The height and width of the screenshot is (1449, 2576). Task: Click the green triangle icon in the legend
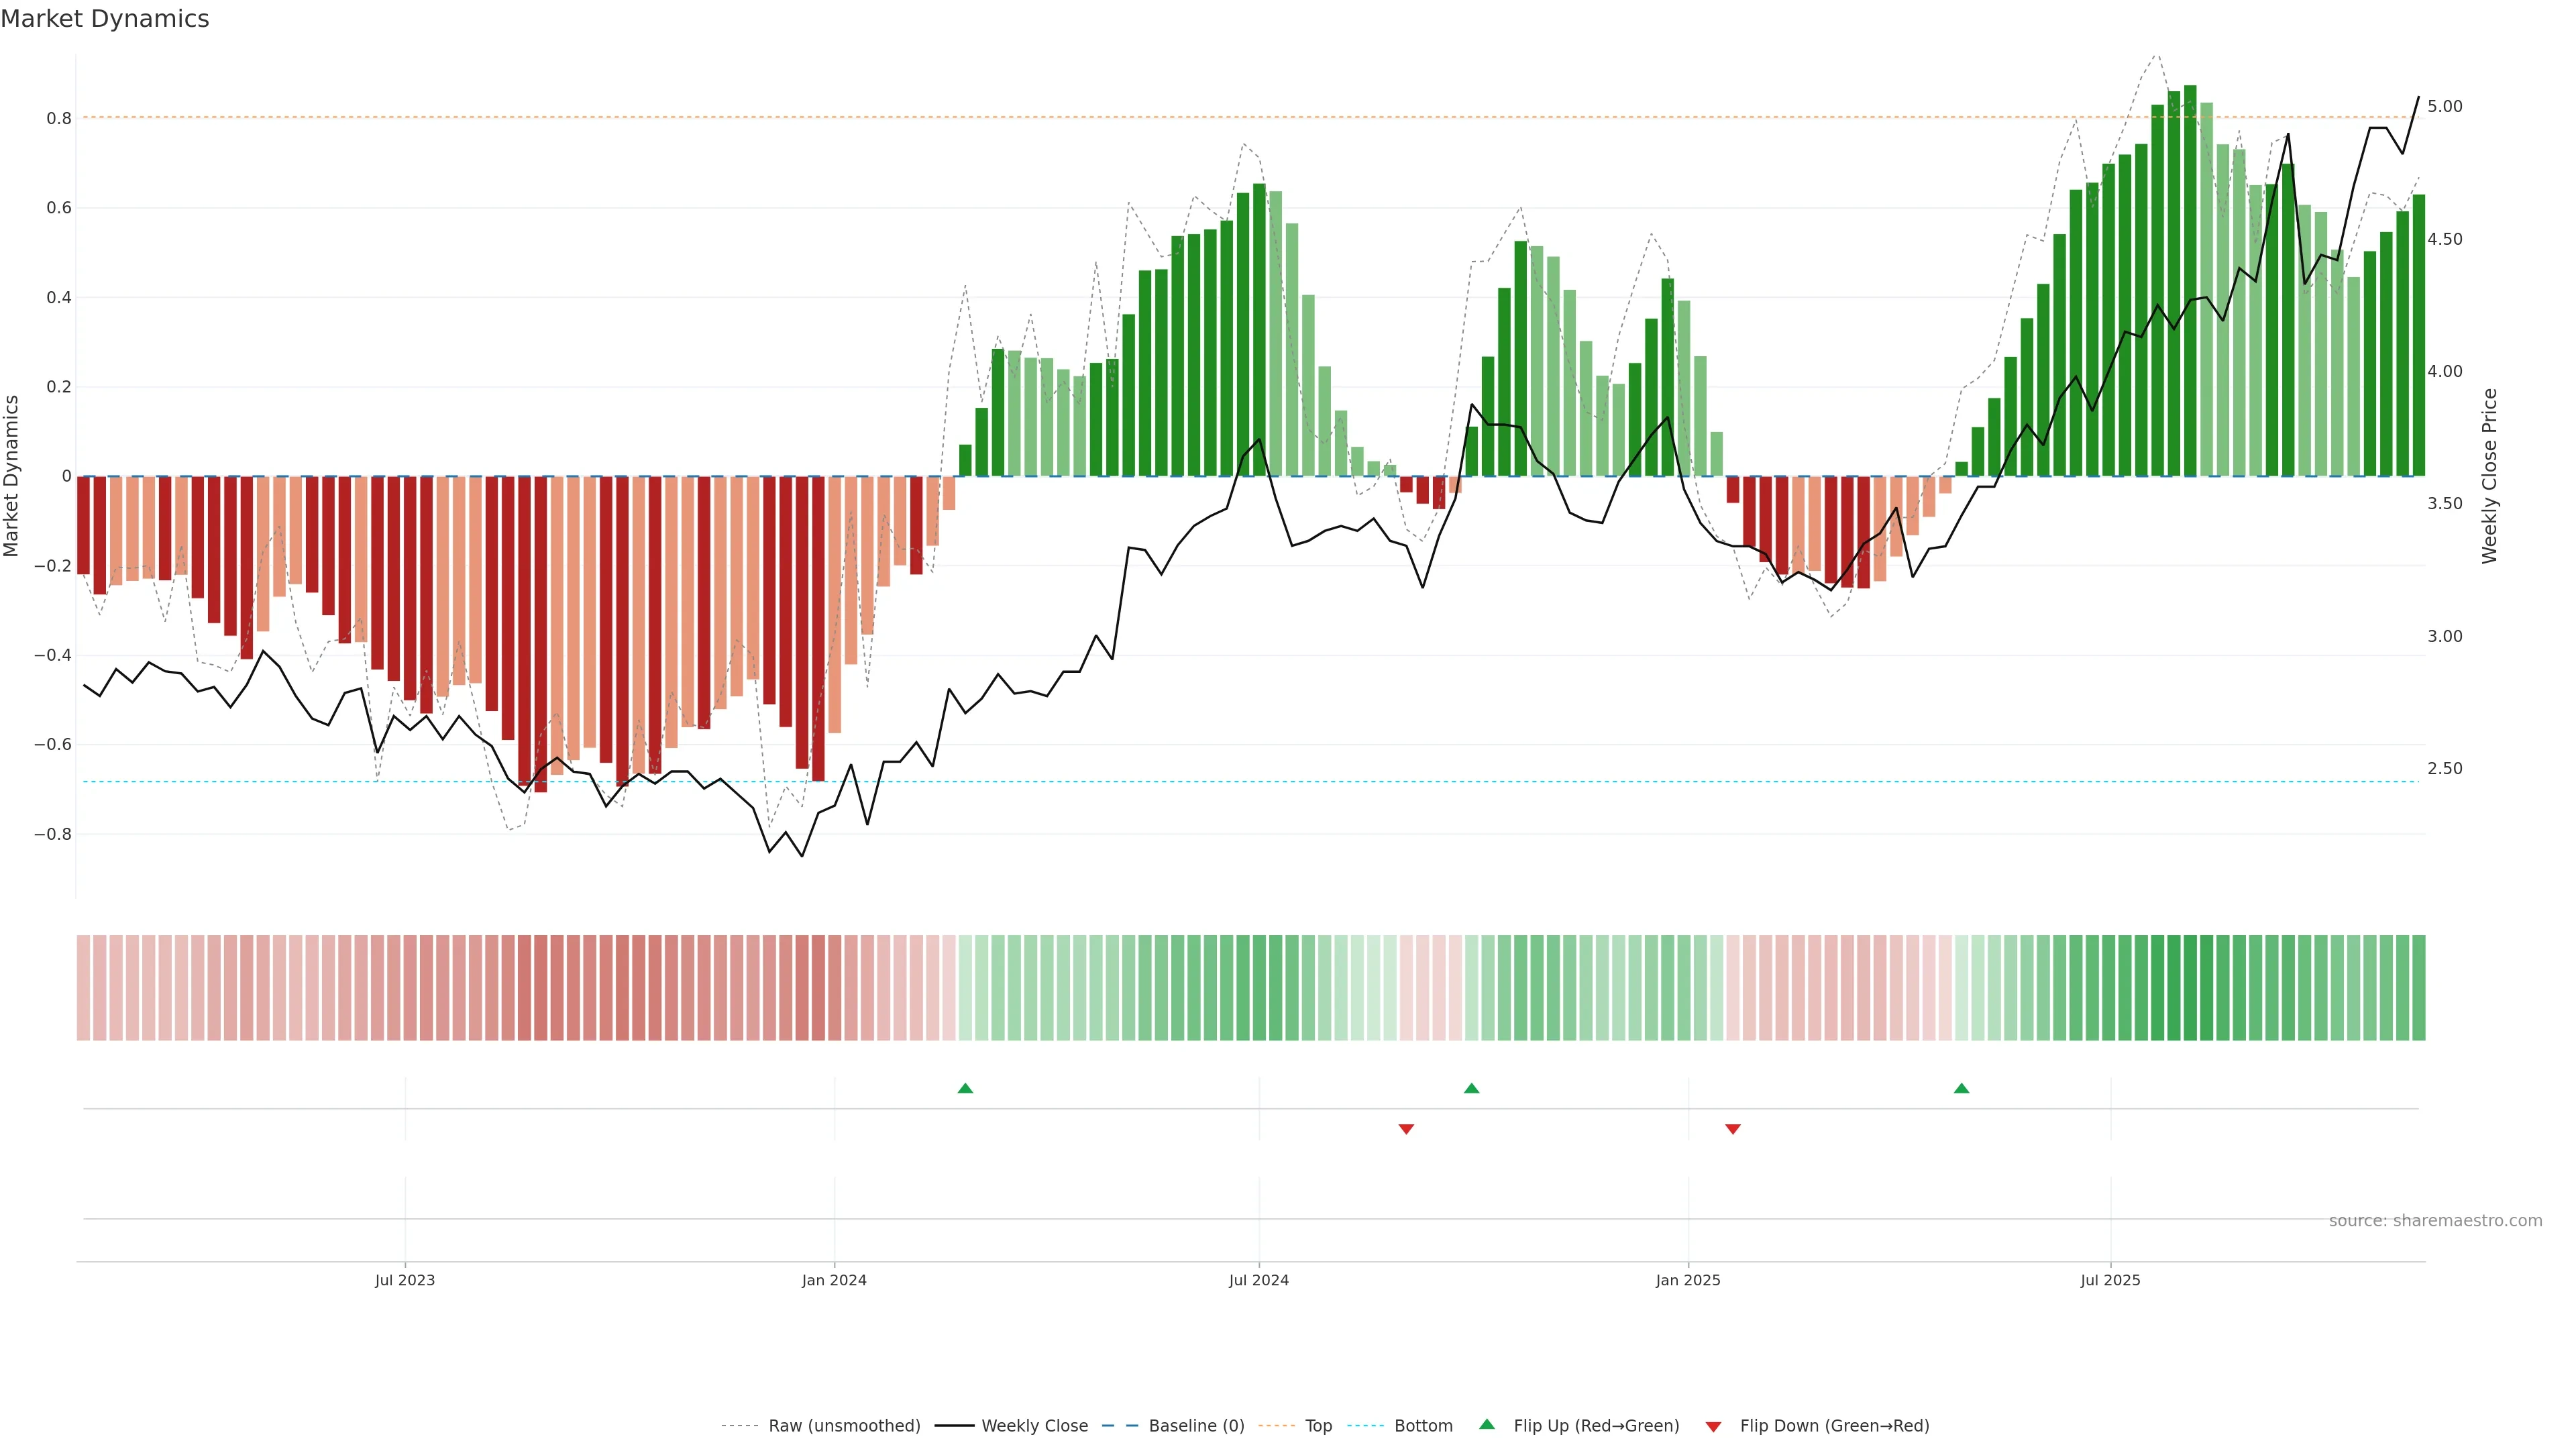click(x=1487, y=1424)
